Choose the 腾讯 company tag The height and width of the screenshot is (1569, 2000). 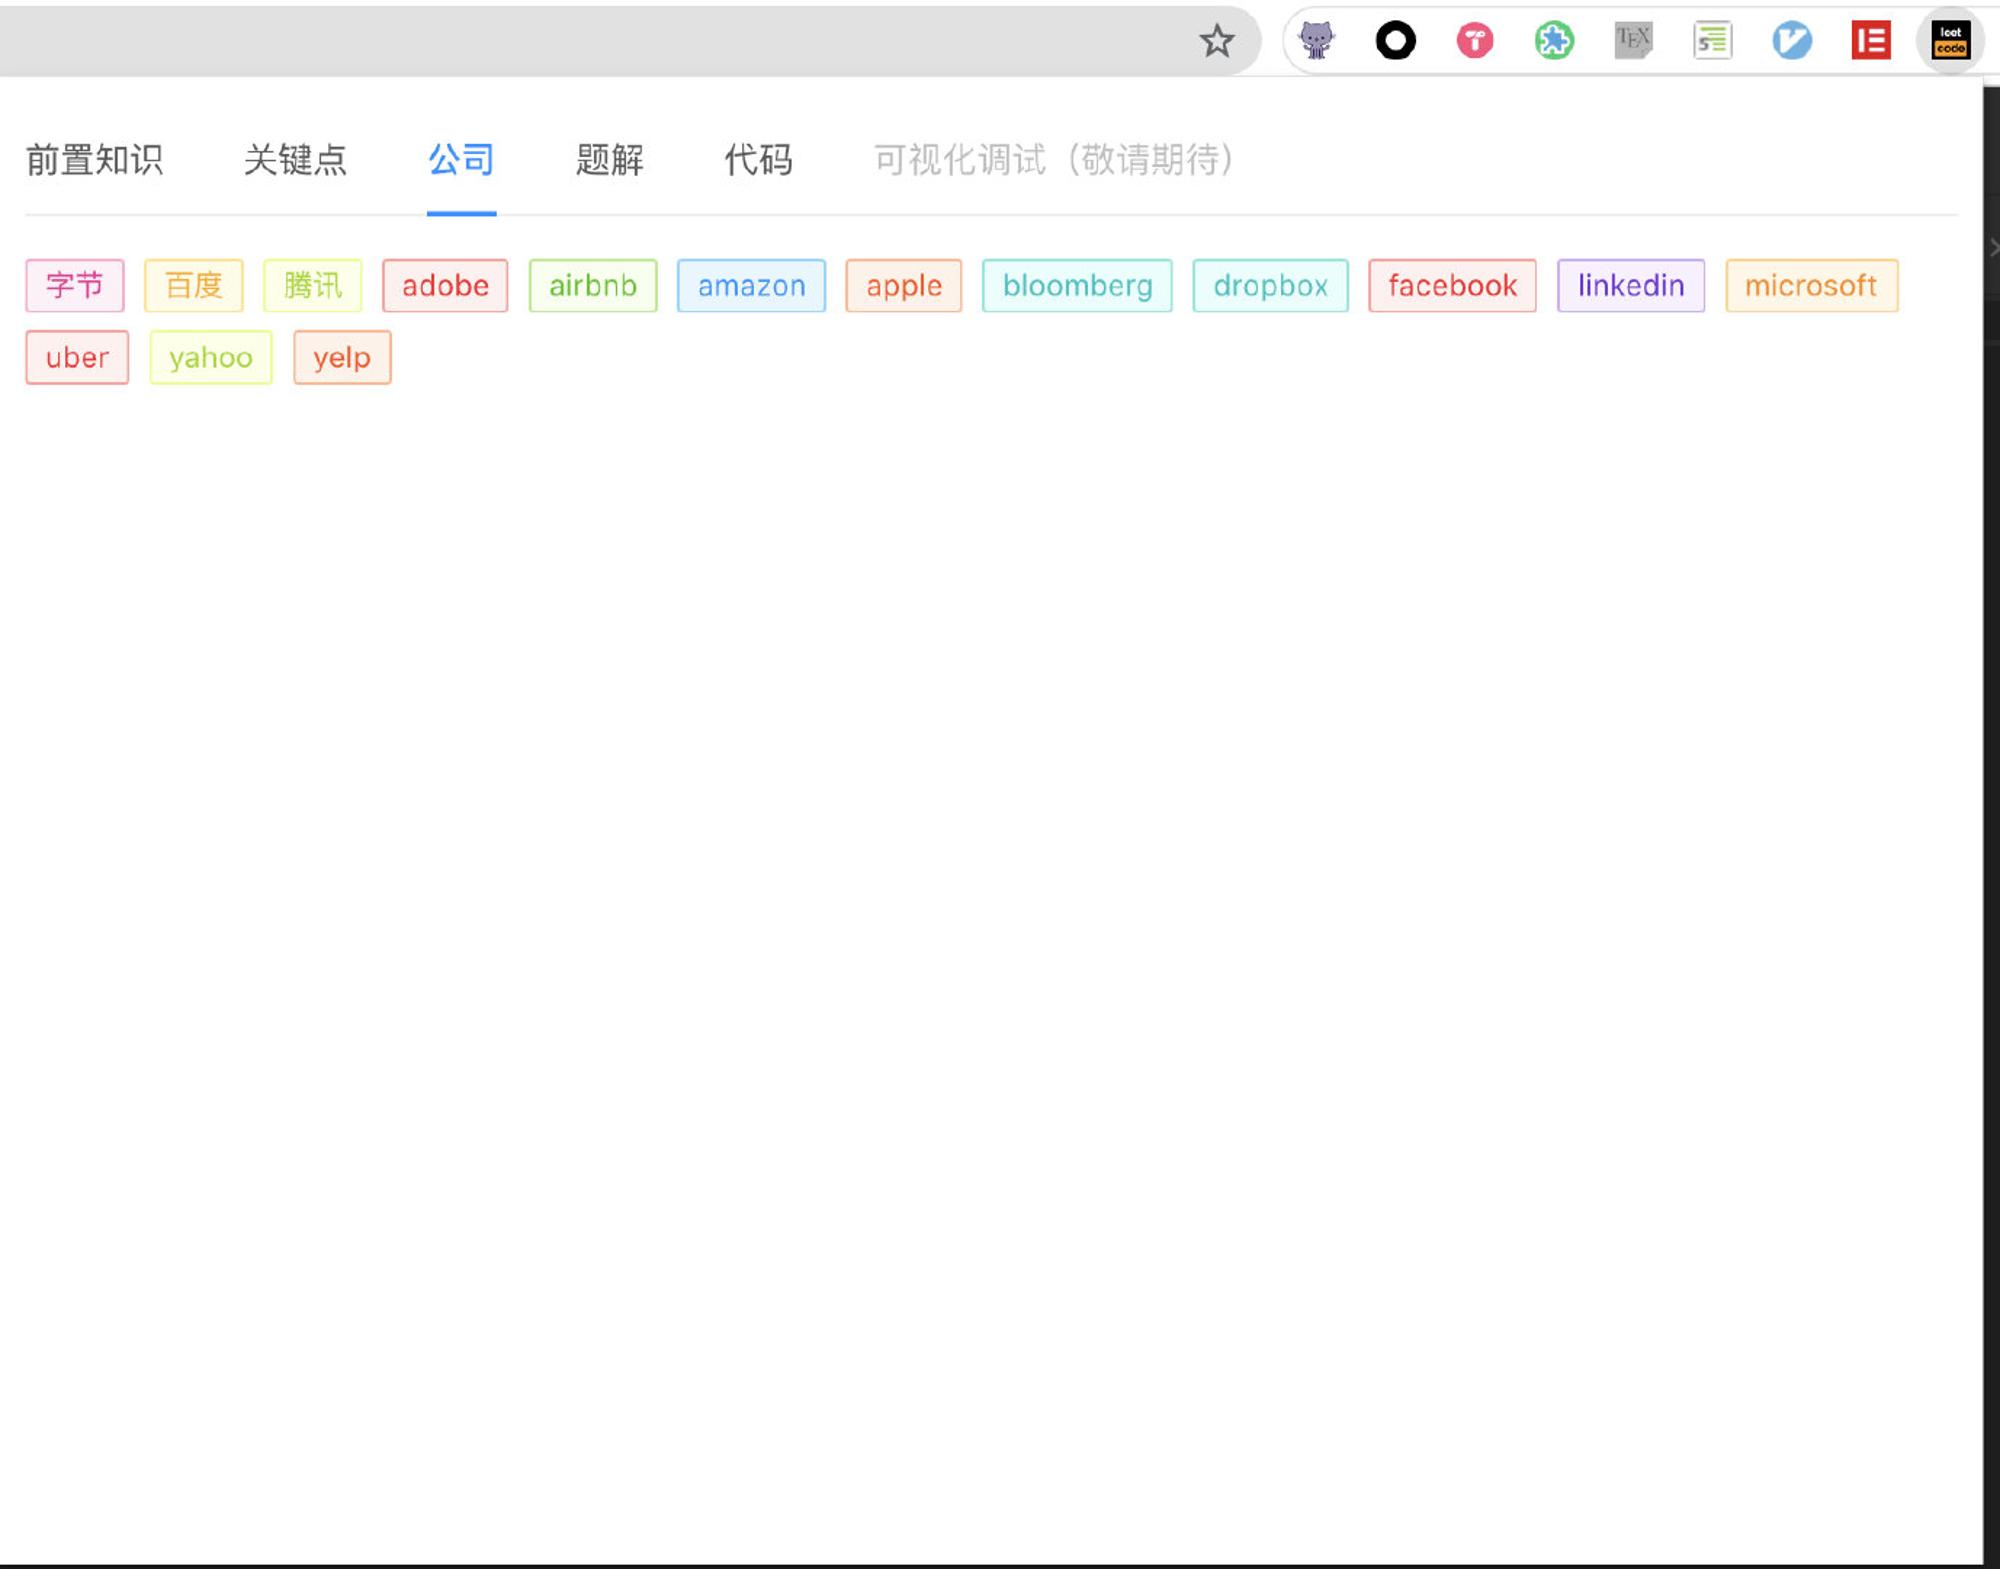click(313, 286)
